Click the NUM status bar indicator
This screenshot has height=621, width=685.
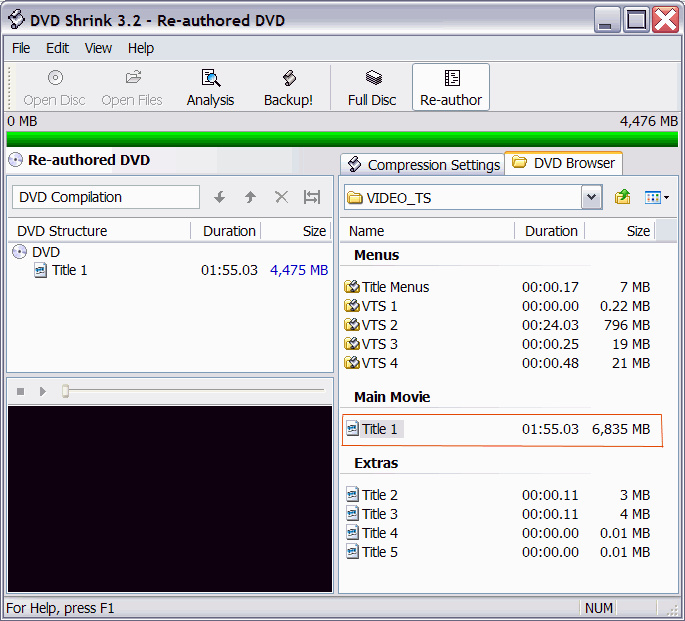click(x=599, y=608)
